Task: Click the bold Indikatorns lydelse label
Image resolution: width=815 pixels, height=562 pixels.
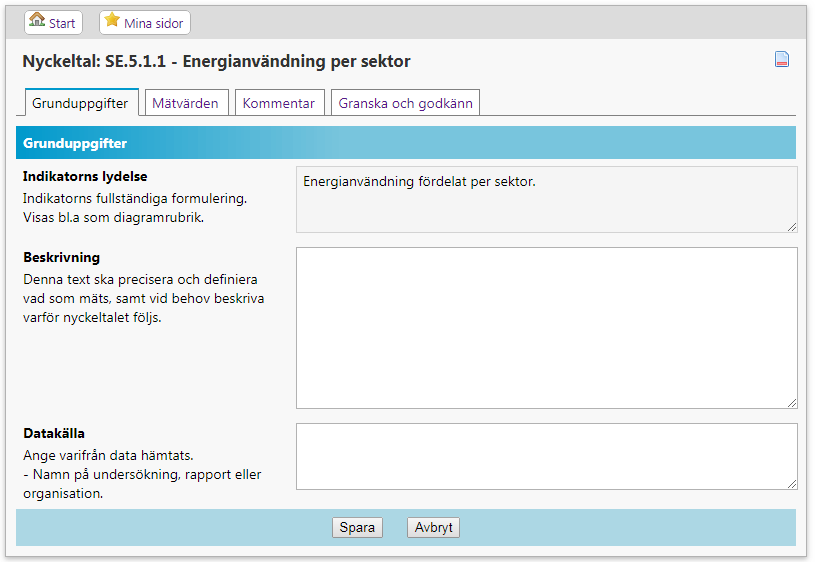Action: pos(85,176)
